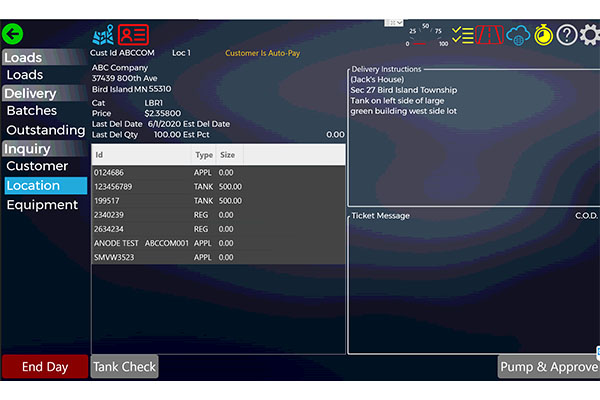This screenshot has height=400, width=600.
Task: Click the Tank Check button
Action: [x=125, y=367]
